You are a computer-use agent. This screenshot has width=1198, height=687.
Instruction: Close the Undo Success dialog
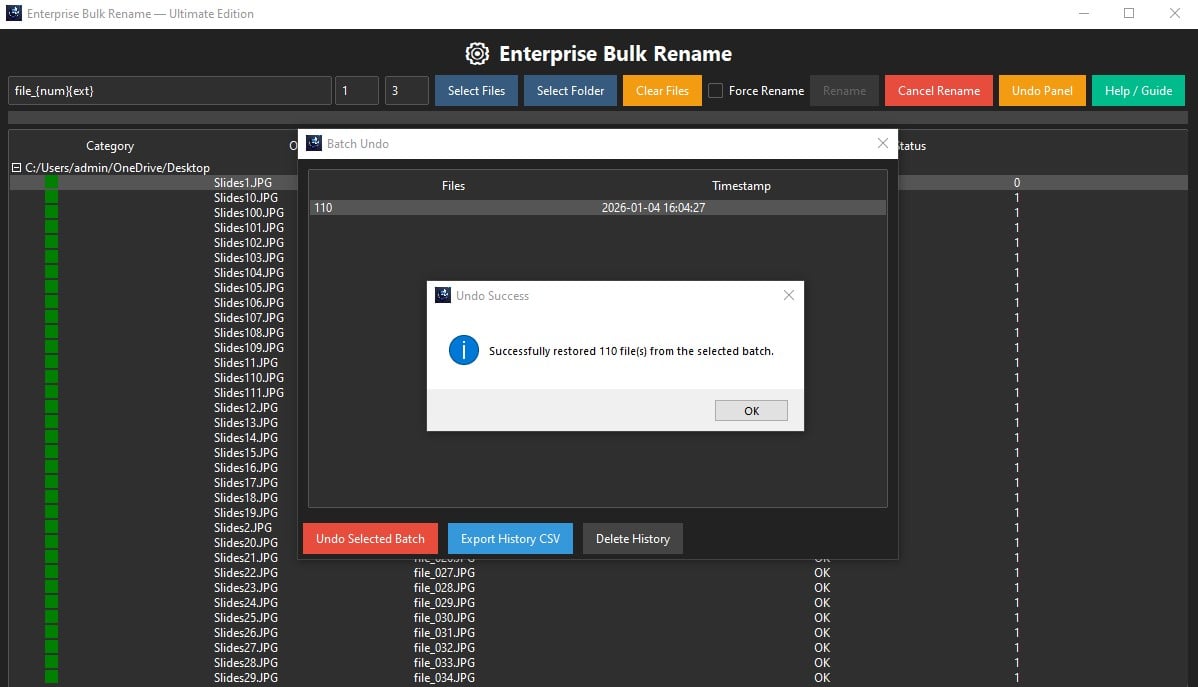click(788, 295)
